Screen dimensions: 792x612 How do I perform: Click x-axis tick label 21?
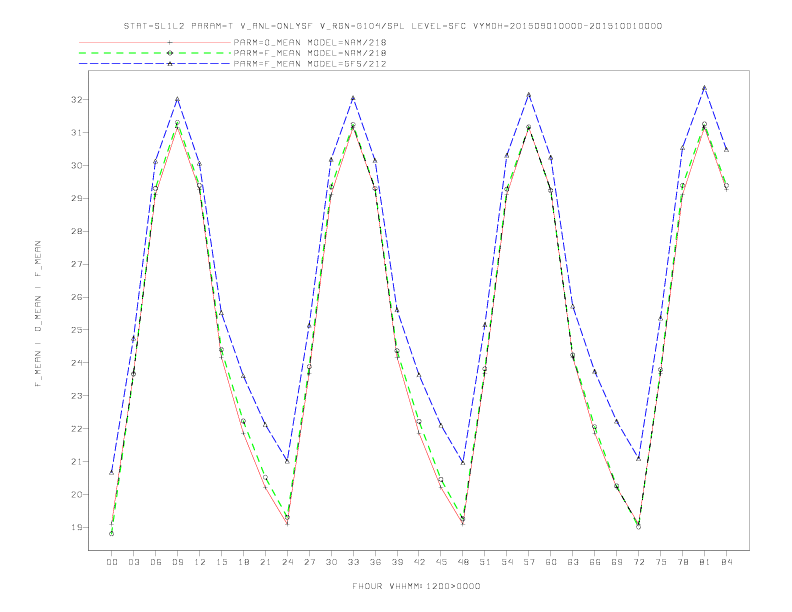click(x=265, y=562)
